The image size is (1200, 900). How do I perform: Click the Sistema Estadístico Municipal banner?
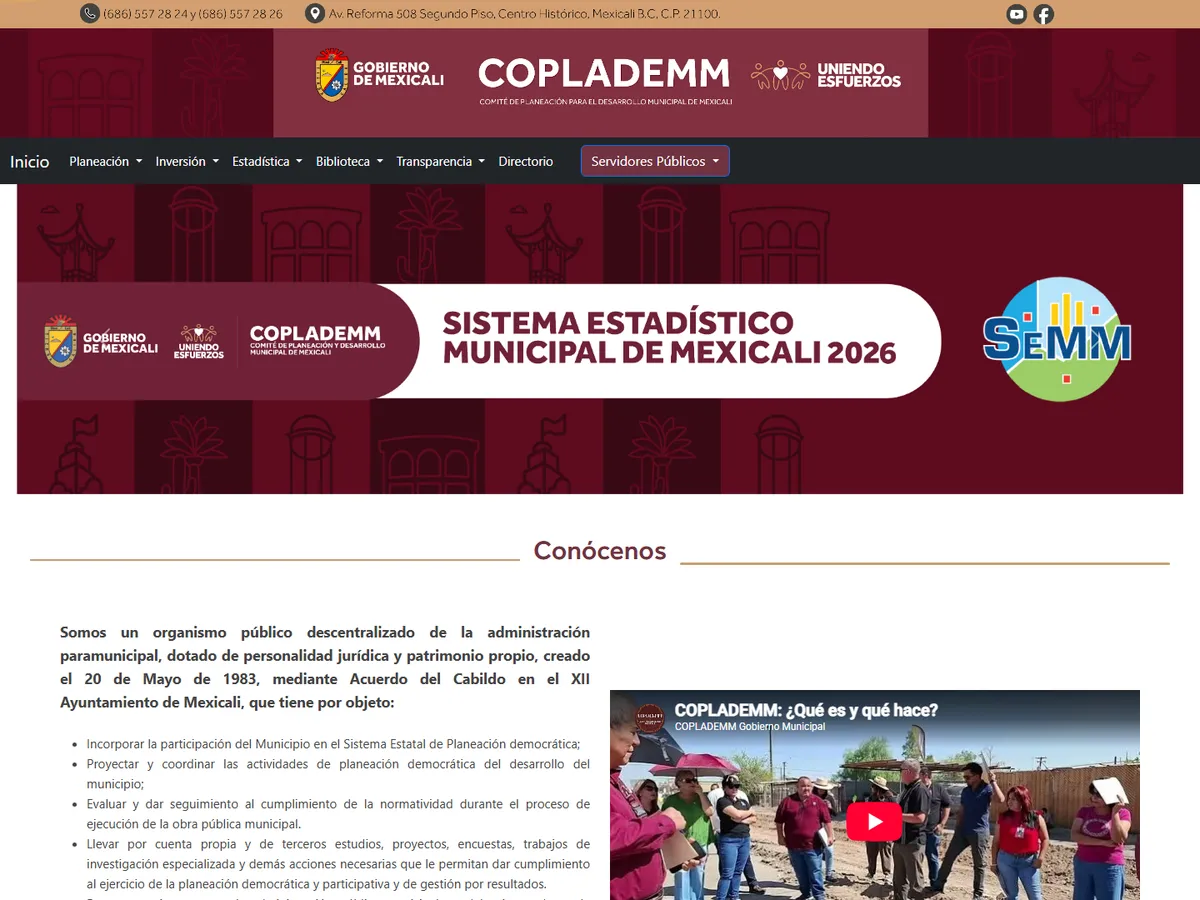click(600, 339)
